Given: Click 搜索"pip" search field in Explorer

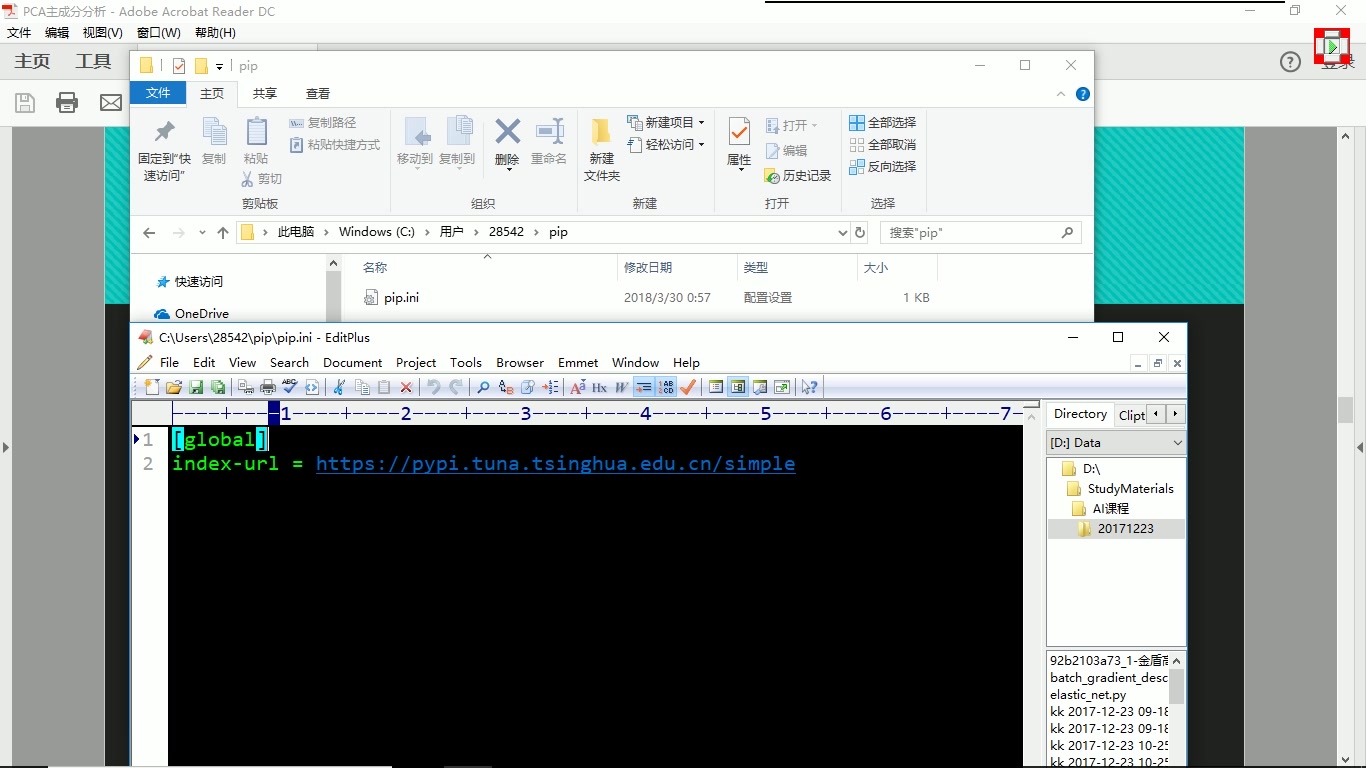Looking at the screenshot, I should (980, 232).
